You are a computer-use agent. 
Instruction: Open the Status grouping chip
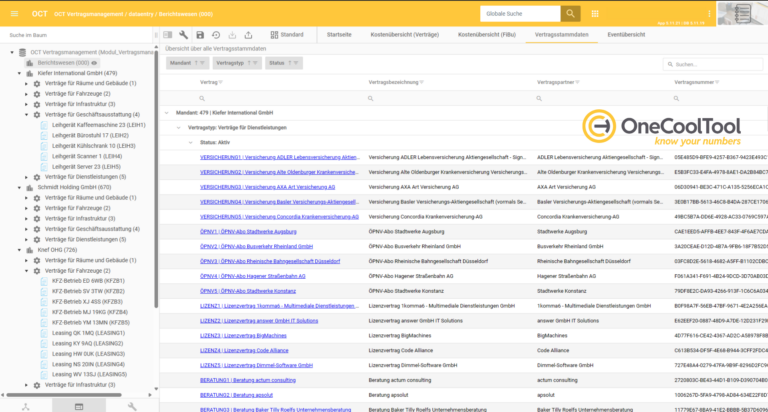pos(284,63)
